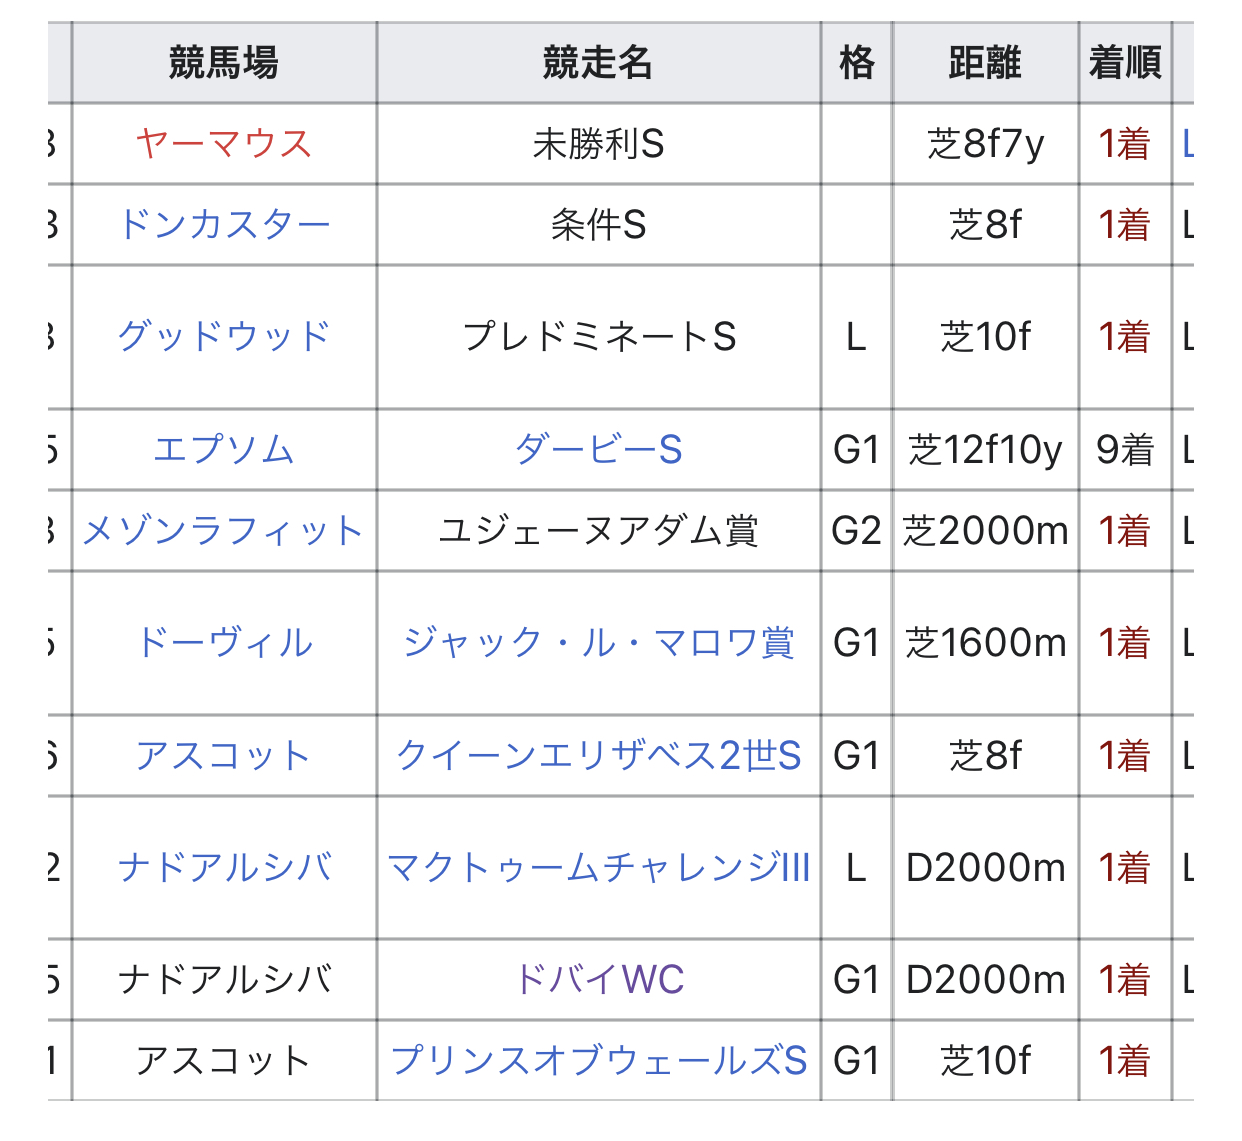
Task: Click the エプソム racecourse link
Action: tap(224, 450)
